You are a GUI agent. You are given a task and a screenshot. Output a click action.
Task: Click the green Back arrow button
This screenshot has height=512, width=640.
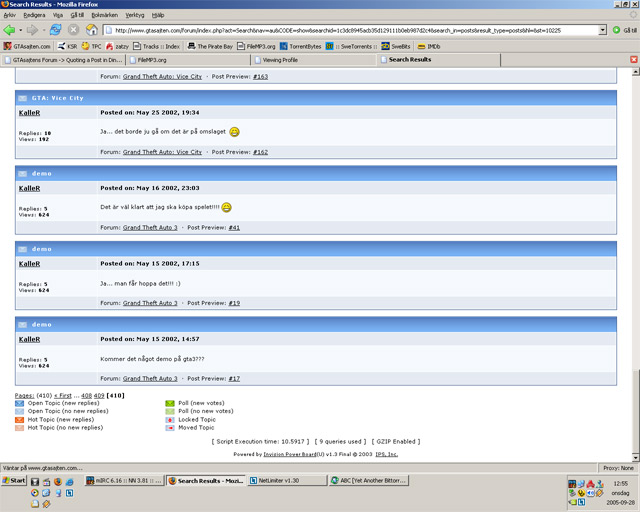click(x=9, y=30)
